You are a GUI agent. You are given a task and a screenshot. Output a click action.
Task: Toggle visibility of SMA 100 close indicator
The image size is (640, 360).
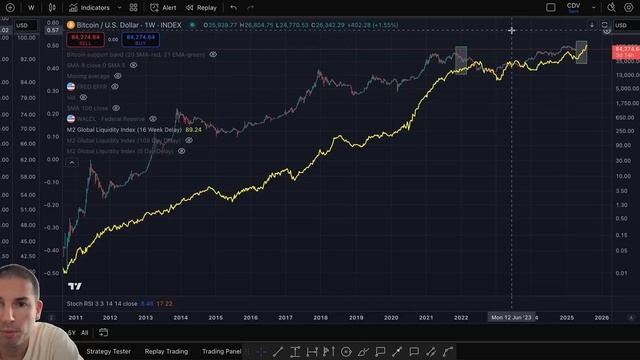point(116,108)
